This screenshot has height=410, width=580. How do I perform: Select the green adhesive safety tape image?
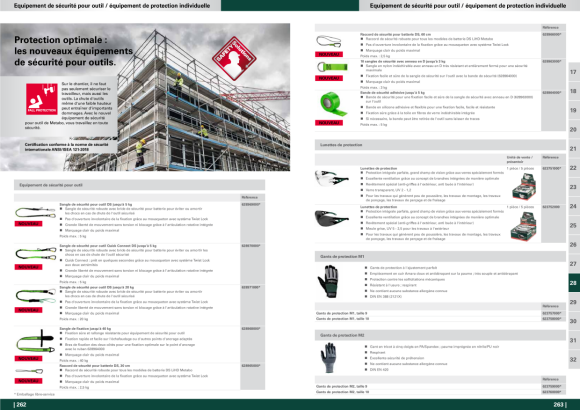332,104
